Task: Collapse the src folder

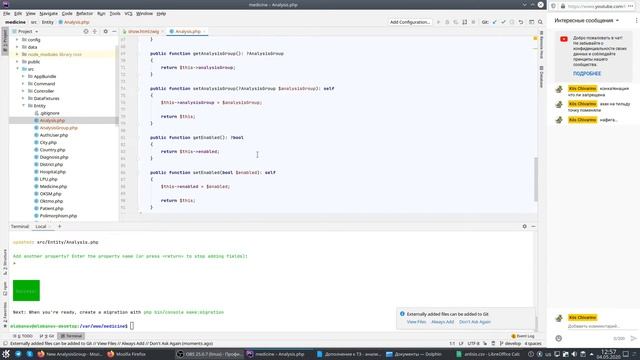Action: click(x=17, y=69)
